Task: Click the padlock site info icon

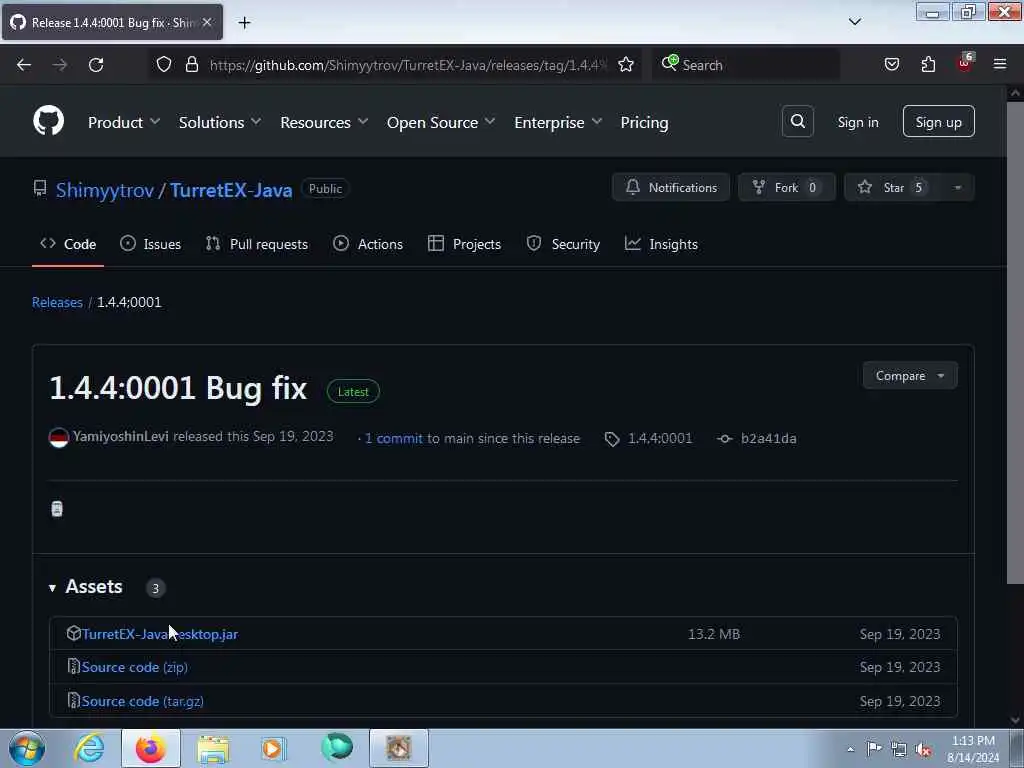Action: point(191,64)
